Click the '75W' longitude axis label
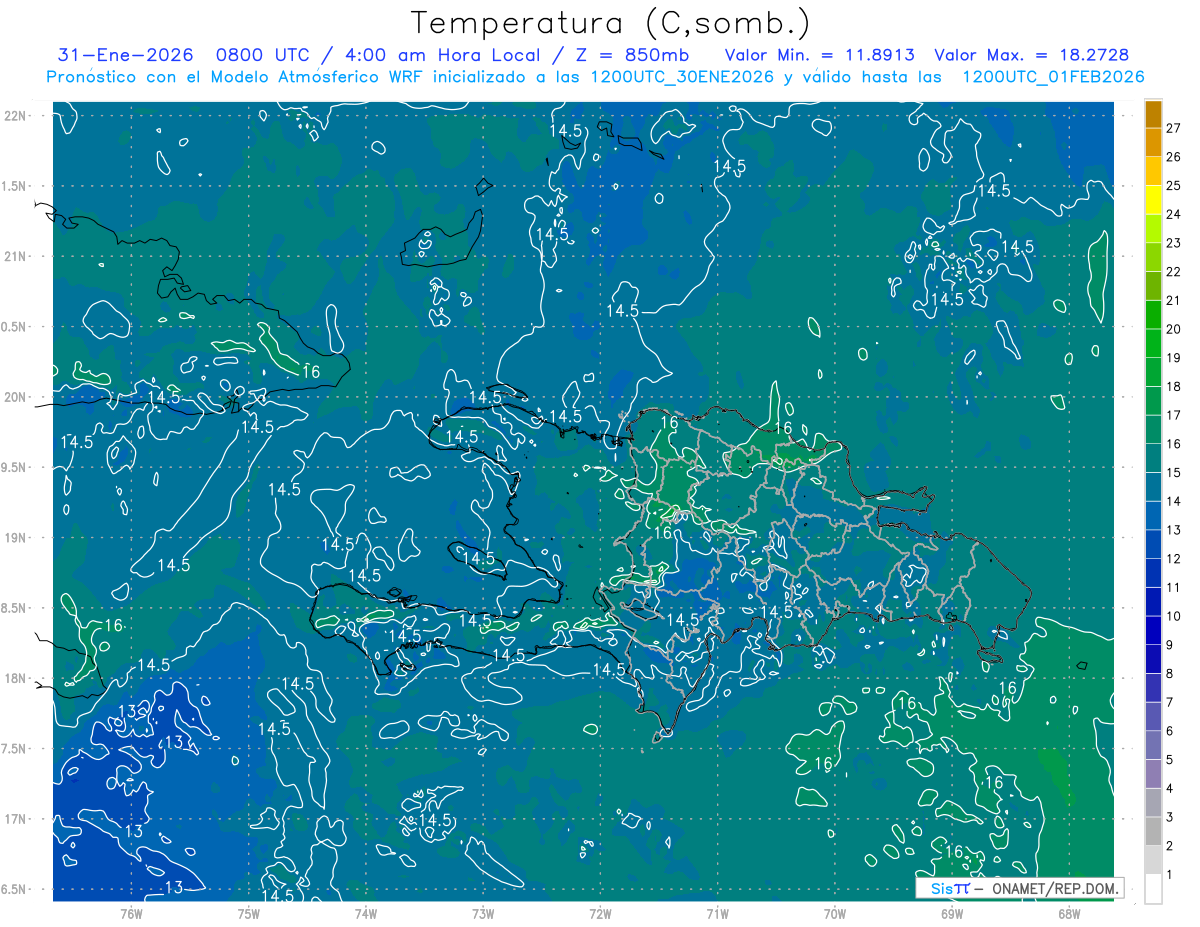Image resolution: width=1200 pixels, height=927 pixels. tap(249, 913)
